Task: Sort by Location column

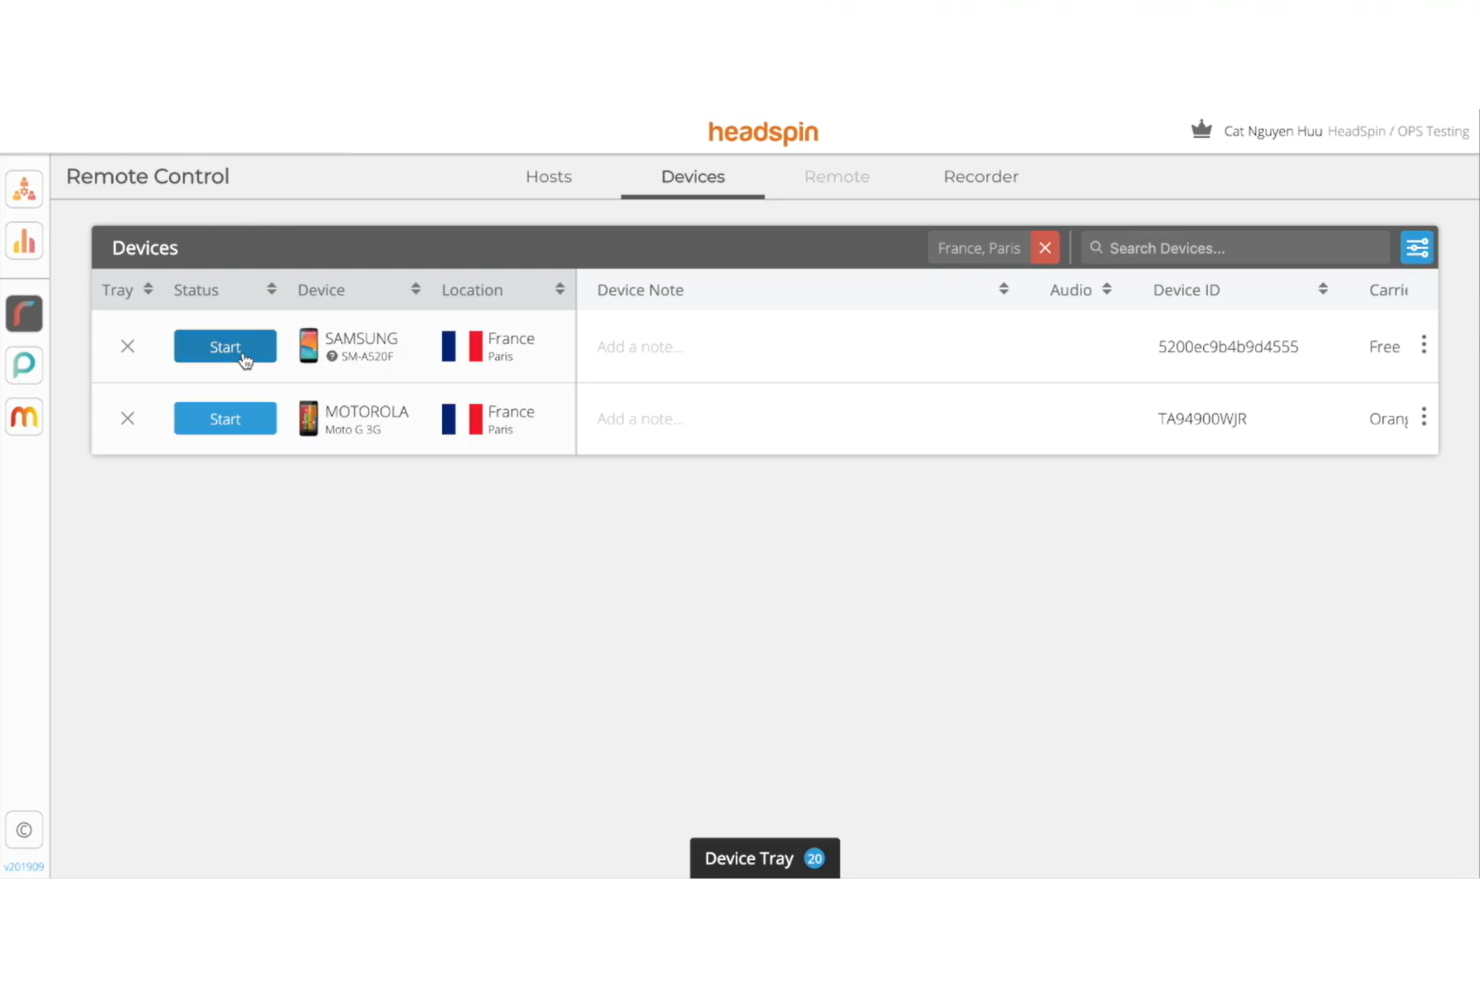Action: [x=560, y=289]
